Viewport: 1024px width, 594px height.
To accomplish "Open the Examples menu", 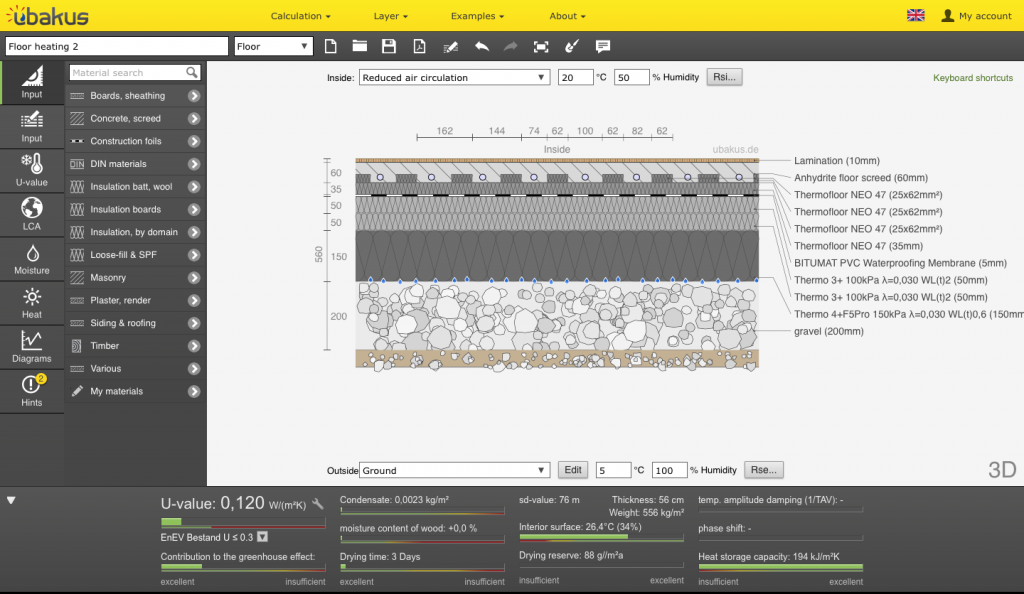I will point(477,16).
